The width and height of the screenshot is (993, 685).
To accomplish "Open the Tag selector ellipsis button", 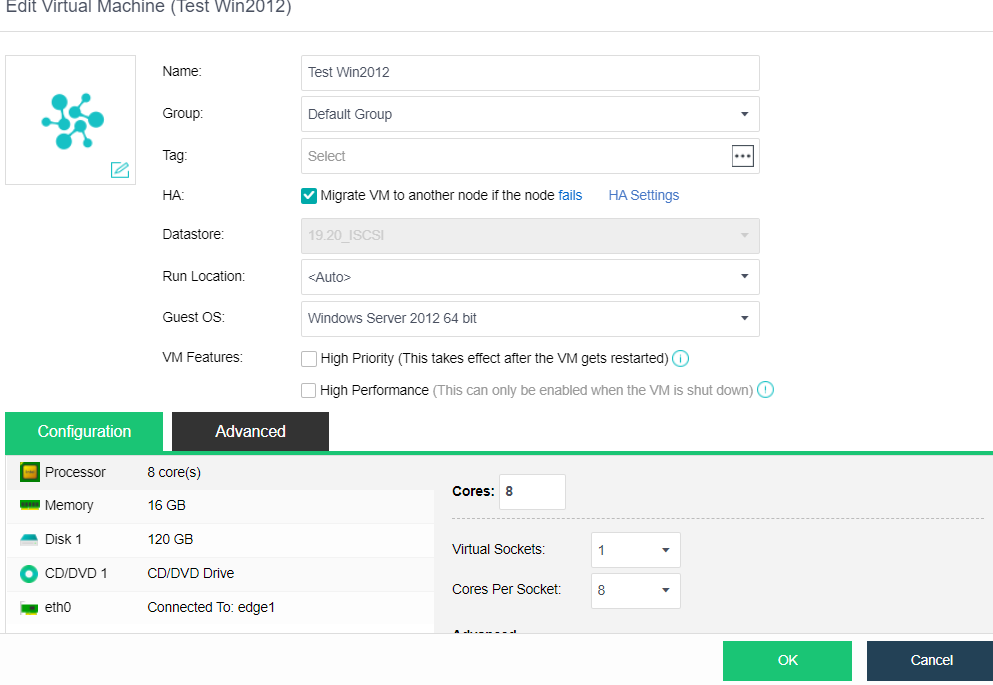I will click(742, 156).
